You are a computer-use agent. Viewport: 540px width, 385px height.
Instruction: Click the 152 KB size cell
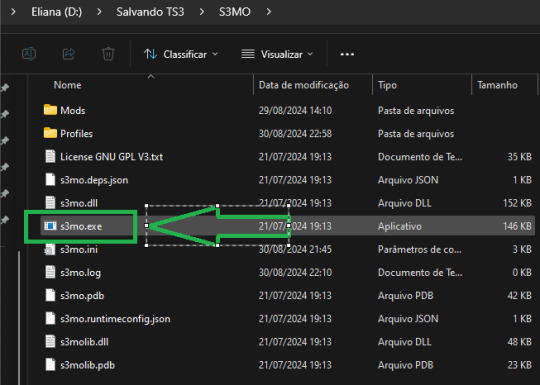click(x=517, y=203)
